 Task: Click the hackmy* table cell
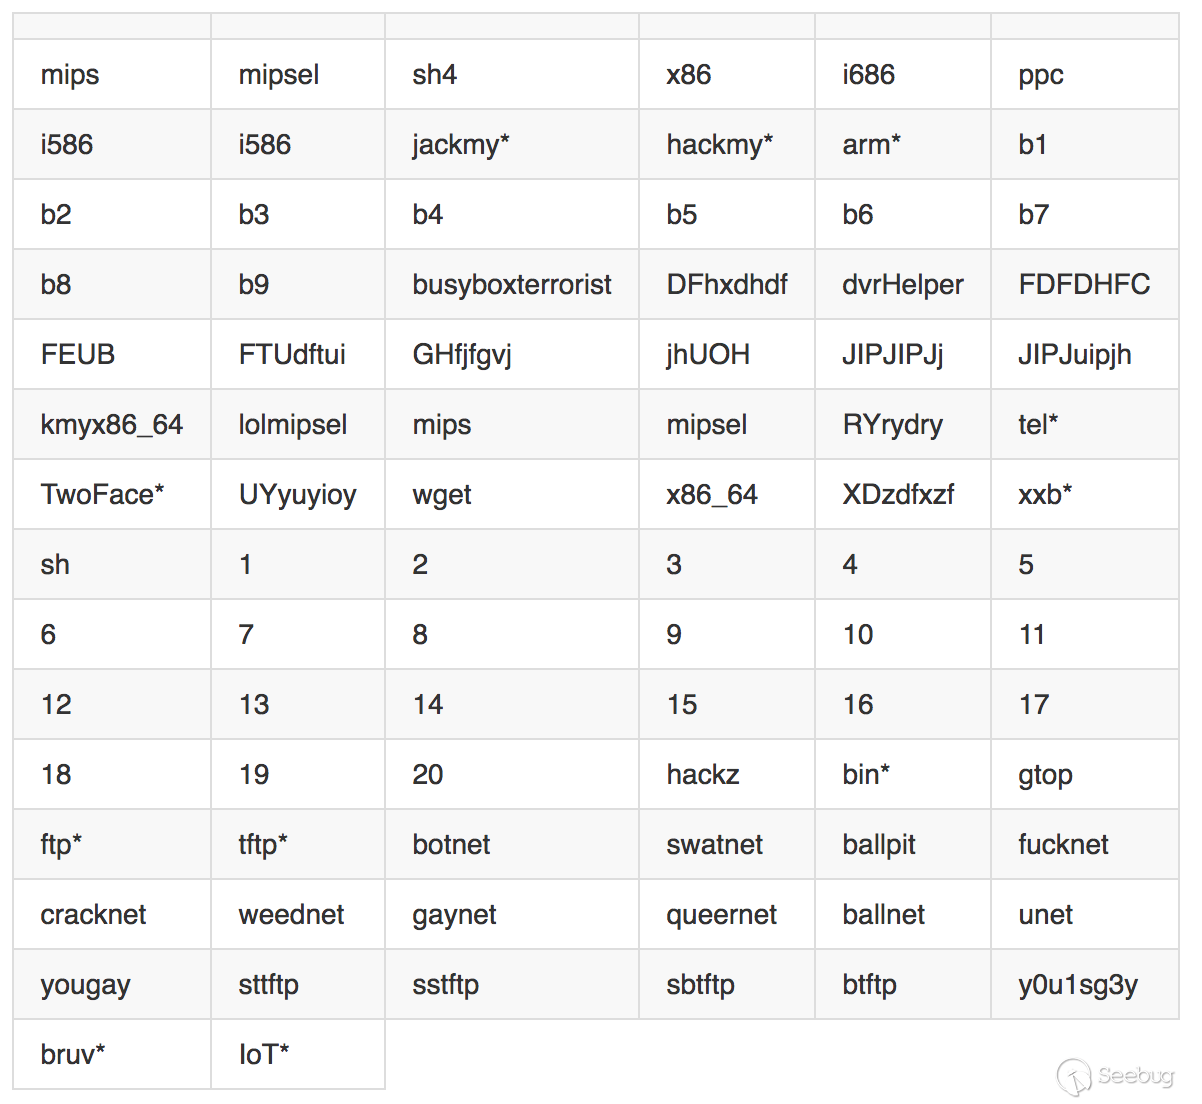[719, 145]
